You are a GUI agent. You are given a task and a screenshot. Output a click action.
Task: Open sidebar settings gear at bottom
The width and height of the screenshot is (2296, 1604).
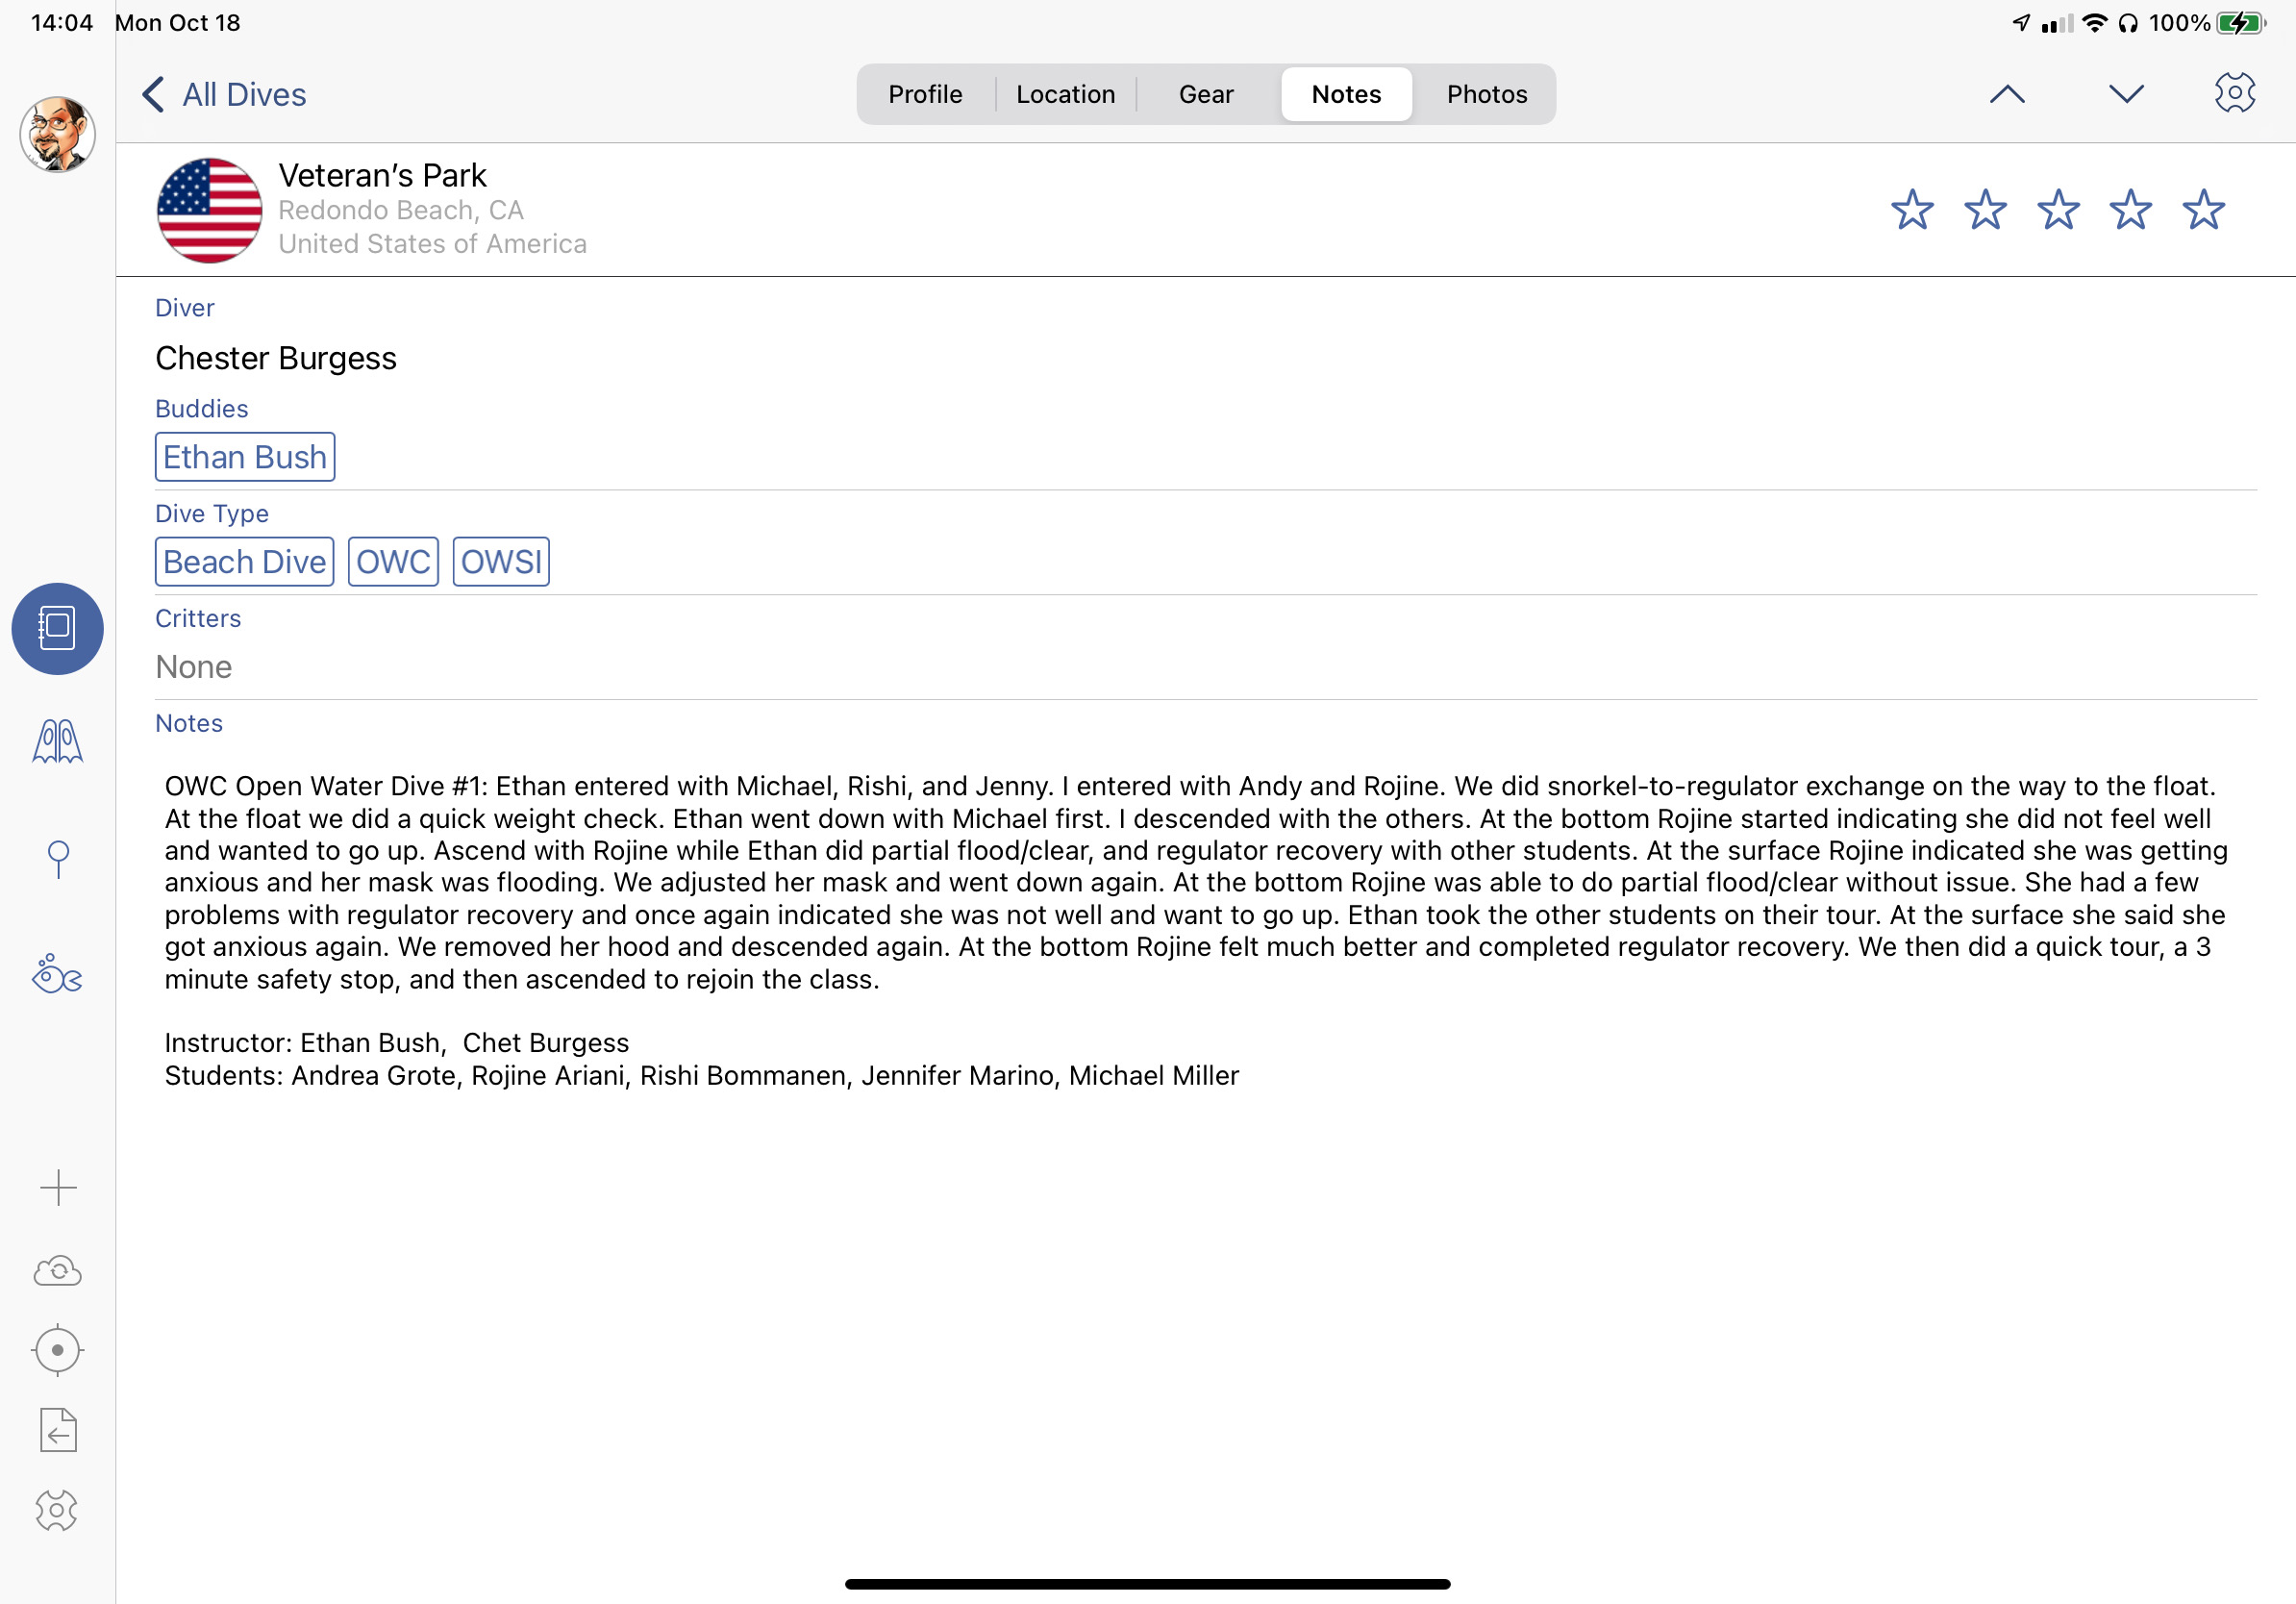[x=57, y=1510]
